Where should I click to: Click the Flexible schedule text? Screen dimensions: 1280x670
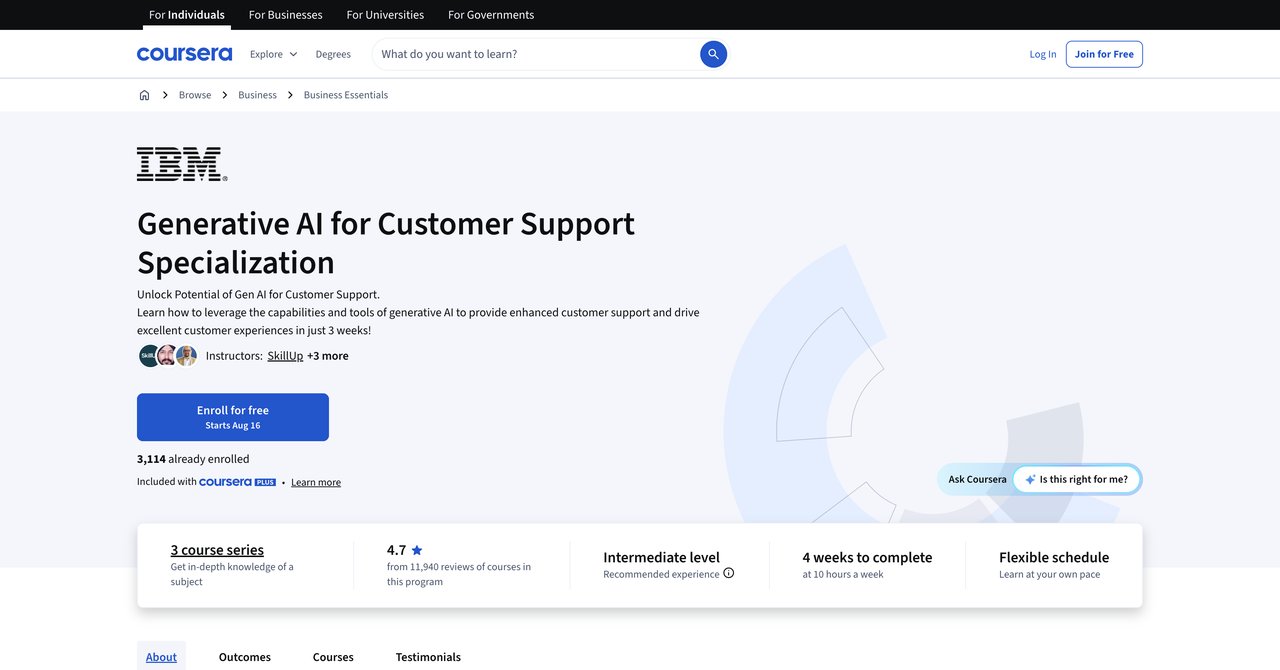point(1054,558)
